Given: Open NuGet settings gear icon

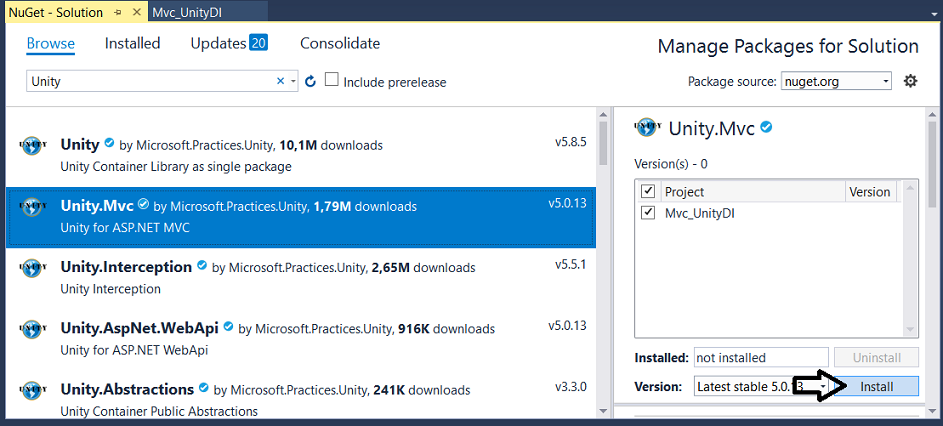Looking at the screenshot, I should click(x=911, y=81).
